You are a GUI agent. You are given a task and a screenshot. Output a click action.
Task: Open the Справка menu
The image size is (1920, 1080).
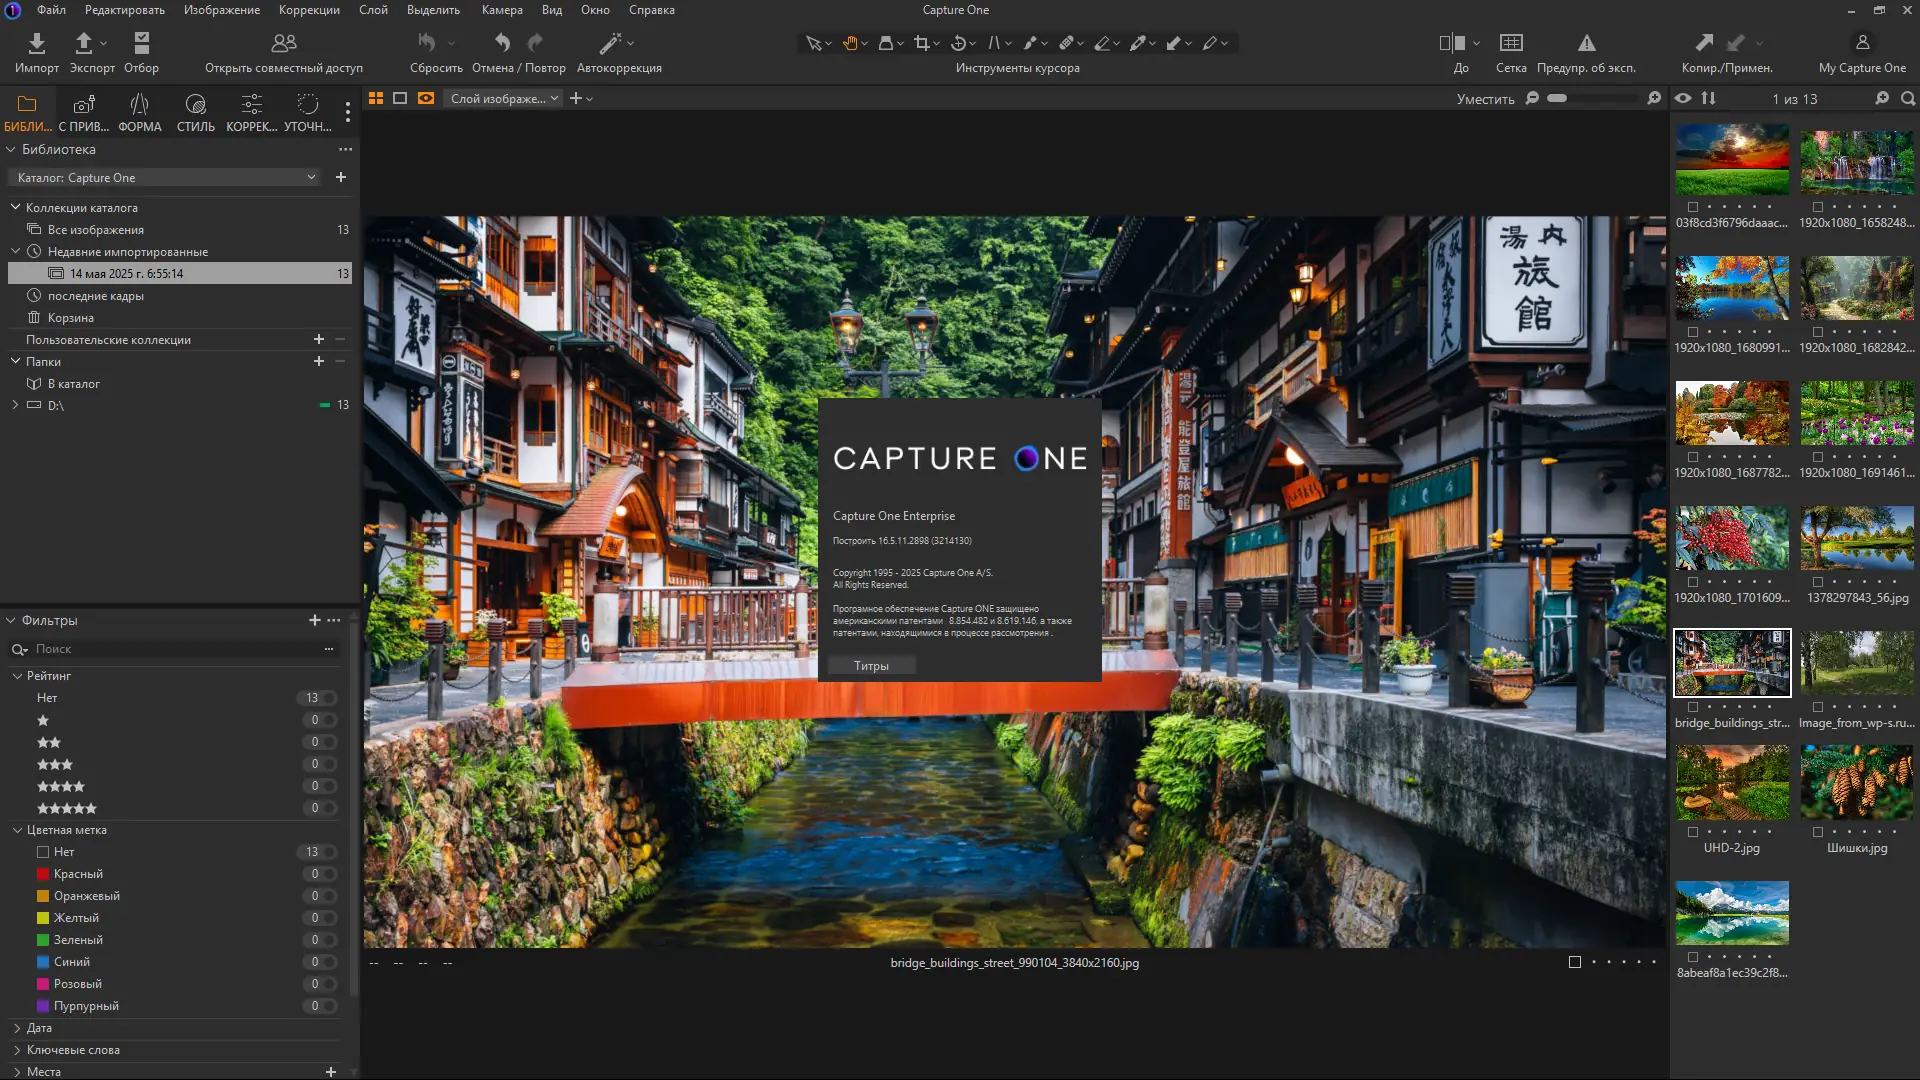(x=651, y=10)
